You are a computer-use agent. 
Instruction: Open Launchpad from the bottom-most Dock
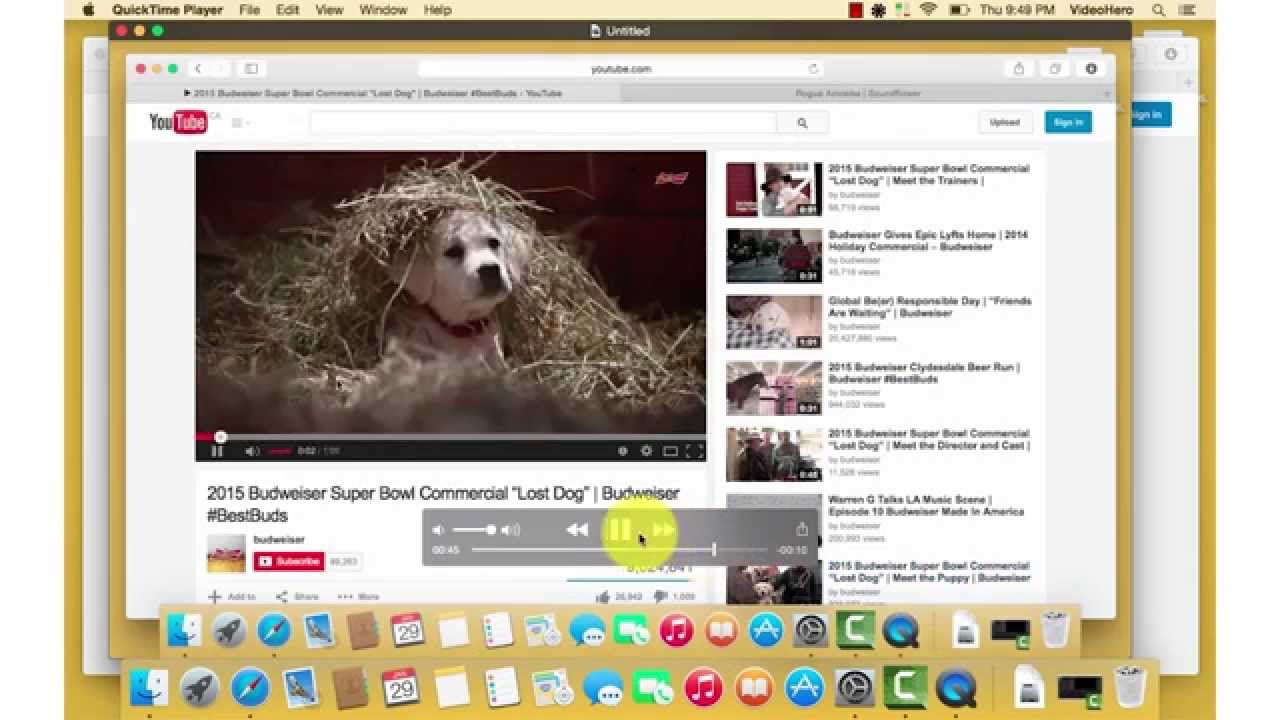pyautogui.click(x=200, y=688)
